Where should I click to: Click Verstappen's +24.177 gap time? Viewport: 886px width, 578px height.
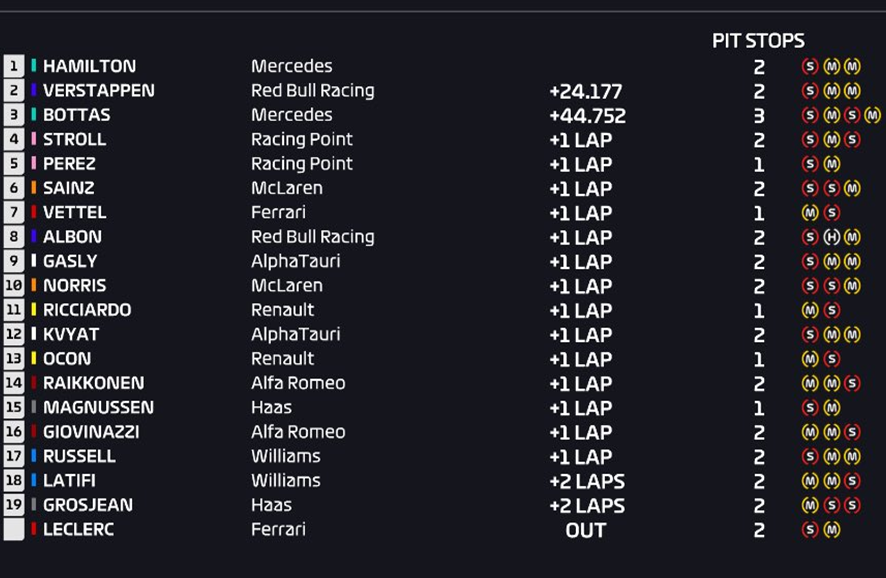pyautogui.click(x=585, y=92)
